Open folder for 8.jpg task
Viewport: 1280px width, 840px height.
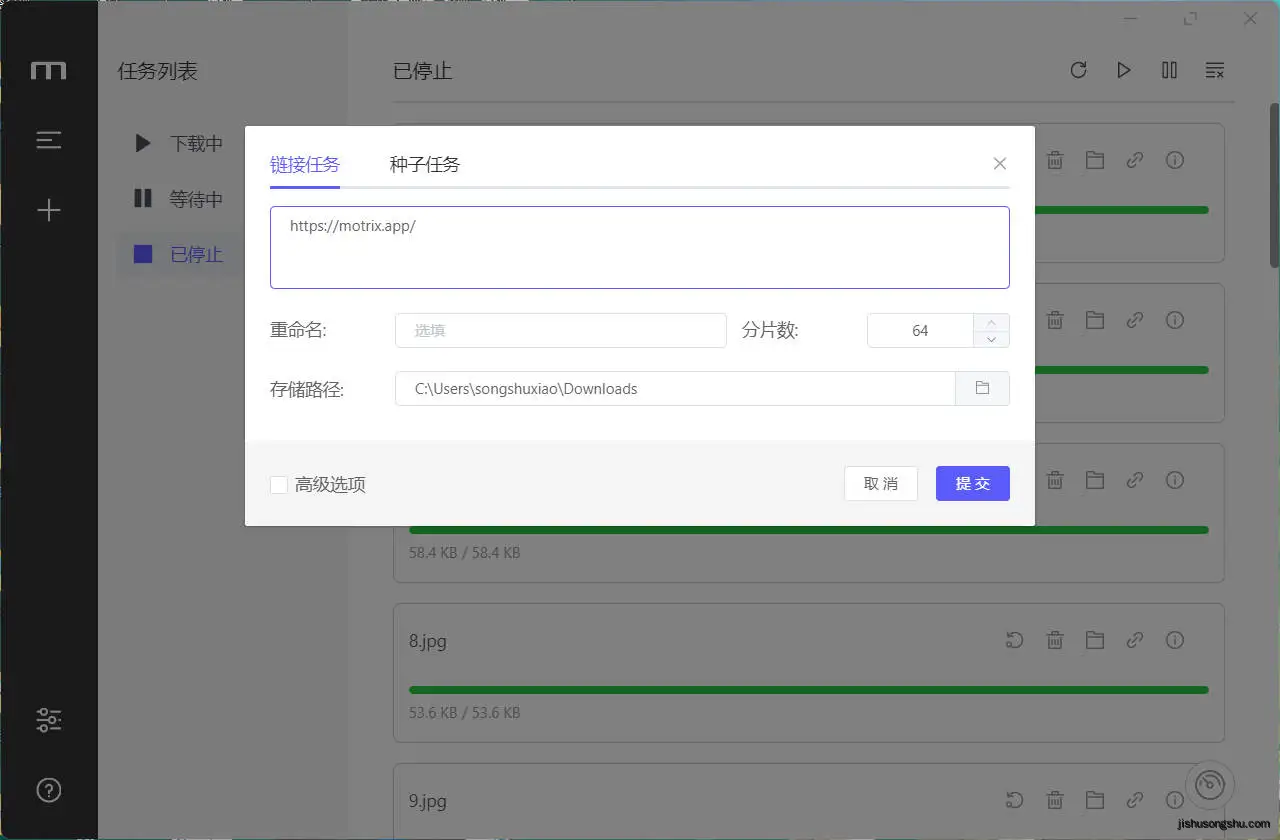1095,640
